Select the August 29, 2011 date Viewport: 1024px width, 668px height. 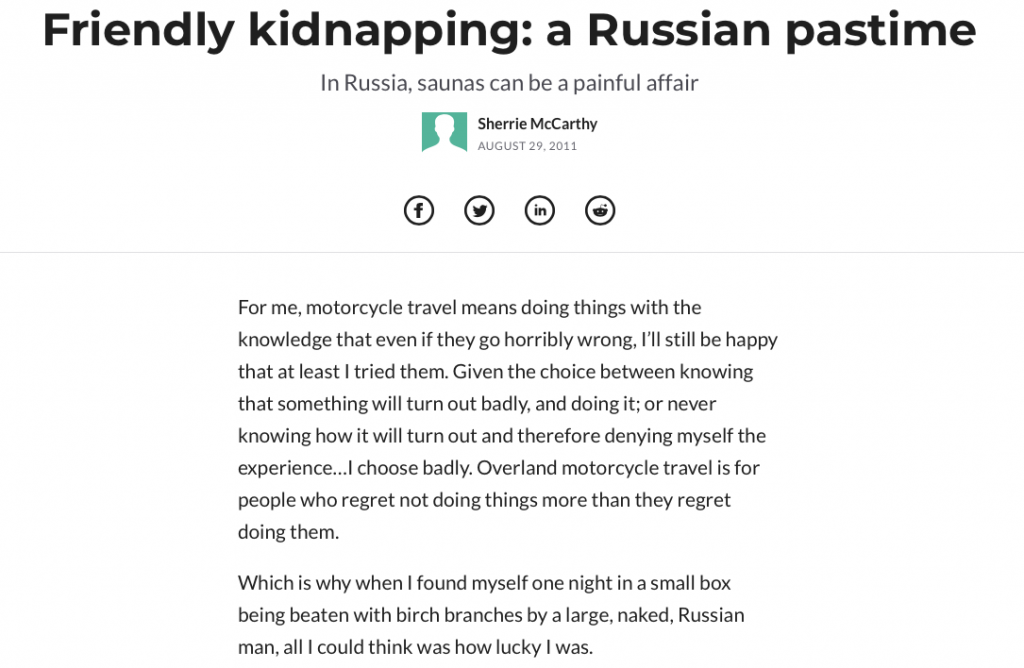click(x=527, y=146)
